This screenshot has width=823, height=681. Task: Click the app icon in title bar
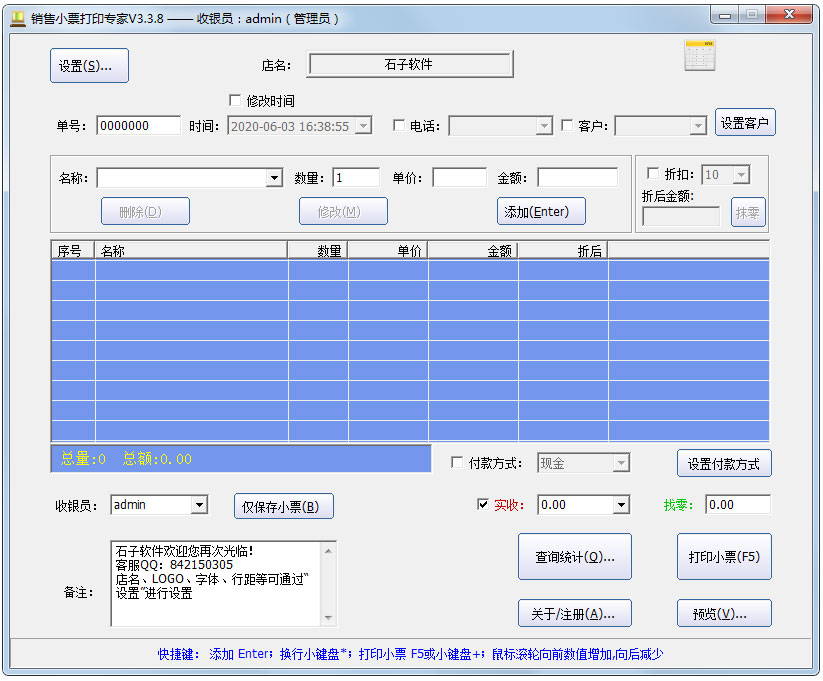[x=17, y=18]
